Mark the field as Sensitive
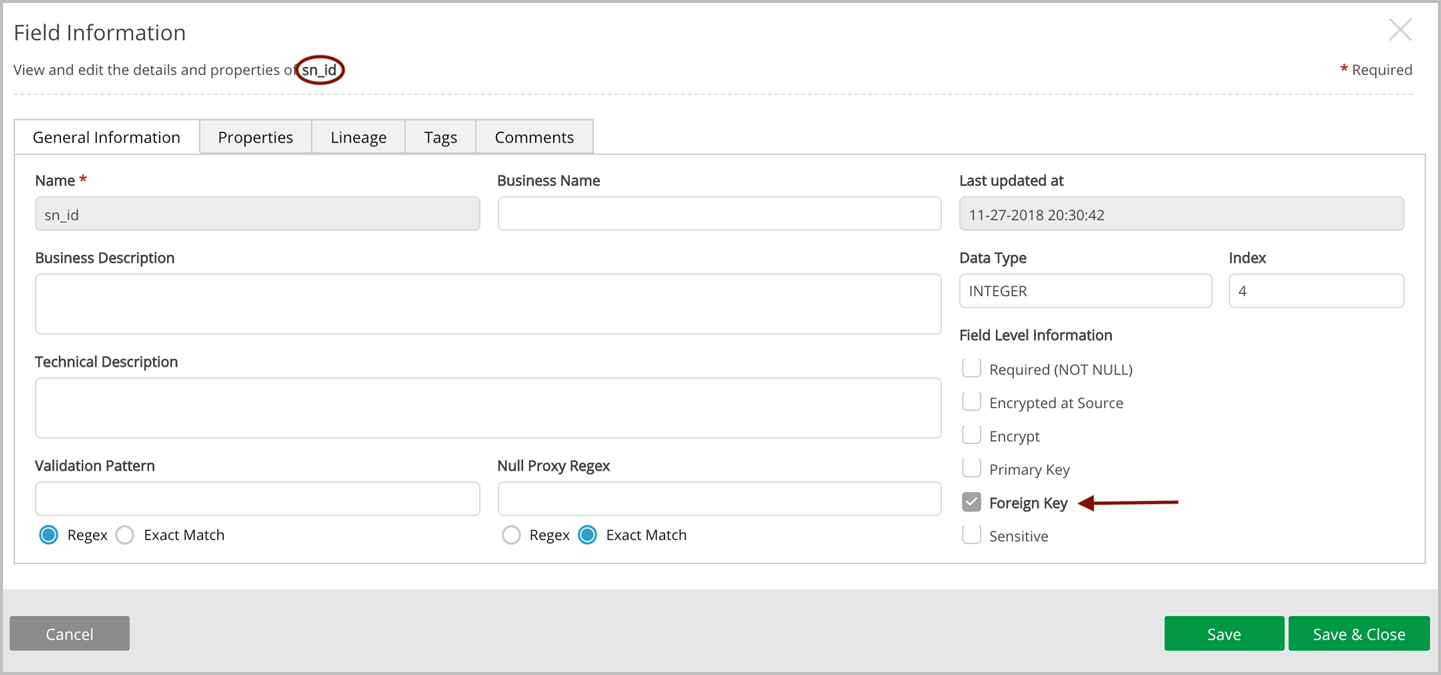Viewport: 1441px width, 675px height. [971, 536]
